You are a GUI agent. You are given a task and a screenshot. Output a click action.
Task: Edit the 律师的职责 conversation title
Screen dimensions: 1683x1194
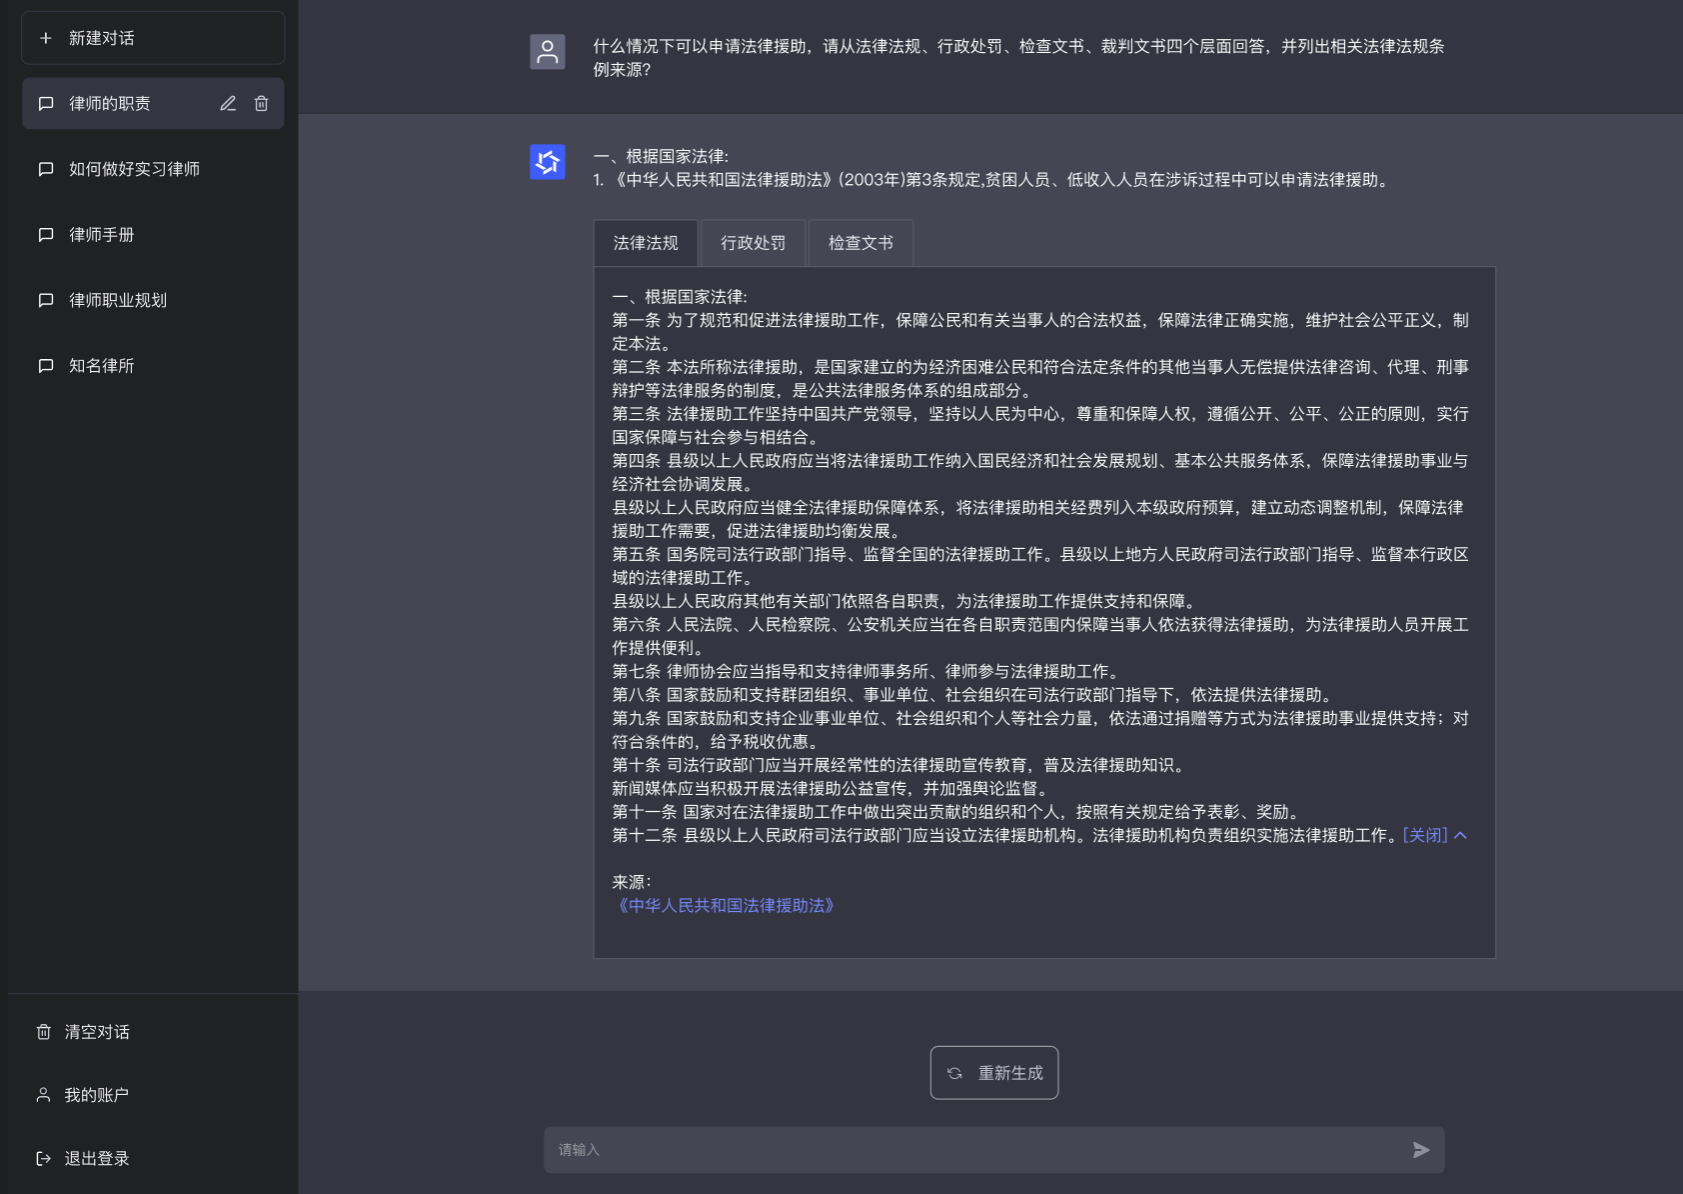pos(228,103)
